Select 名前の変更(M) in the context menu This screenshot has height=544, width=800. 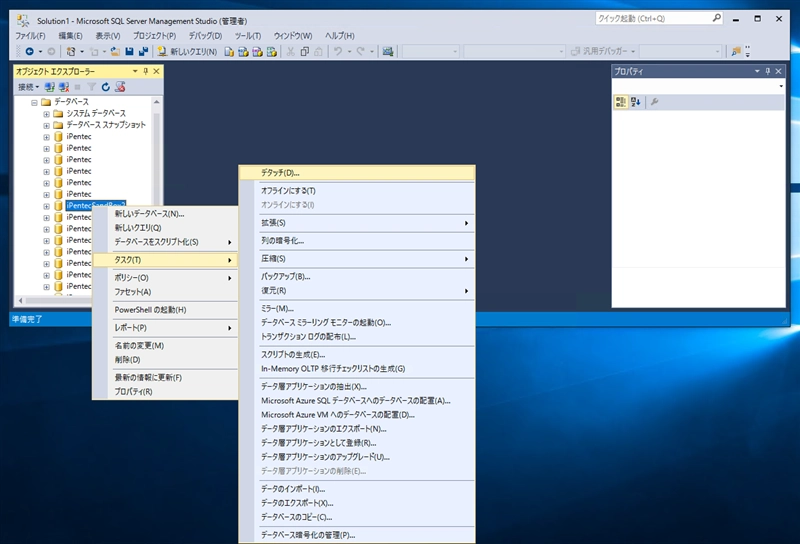(165, 345)
